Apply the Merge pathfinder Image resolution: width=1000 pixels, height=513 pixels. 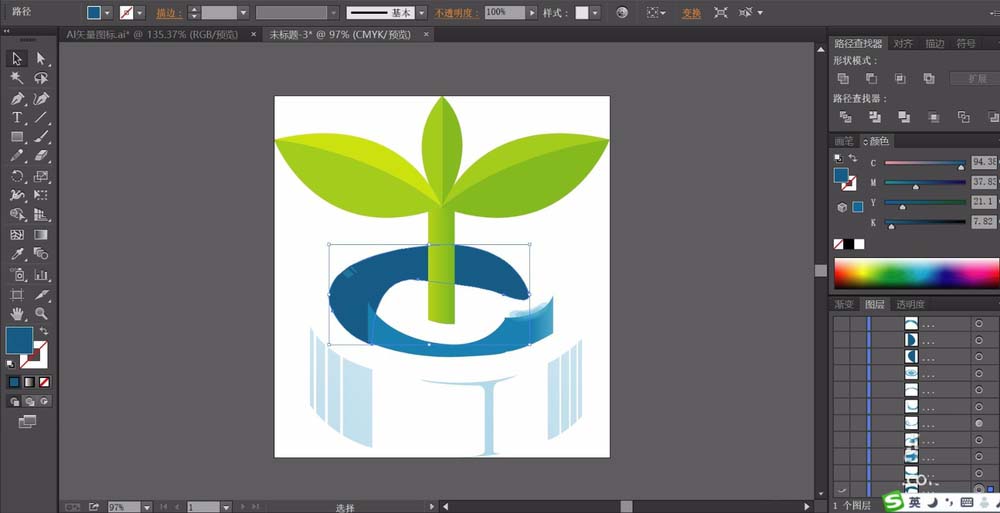coord(904,117)
